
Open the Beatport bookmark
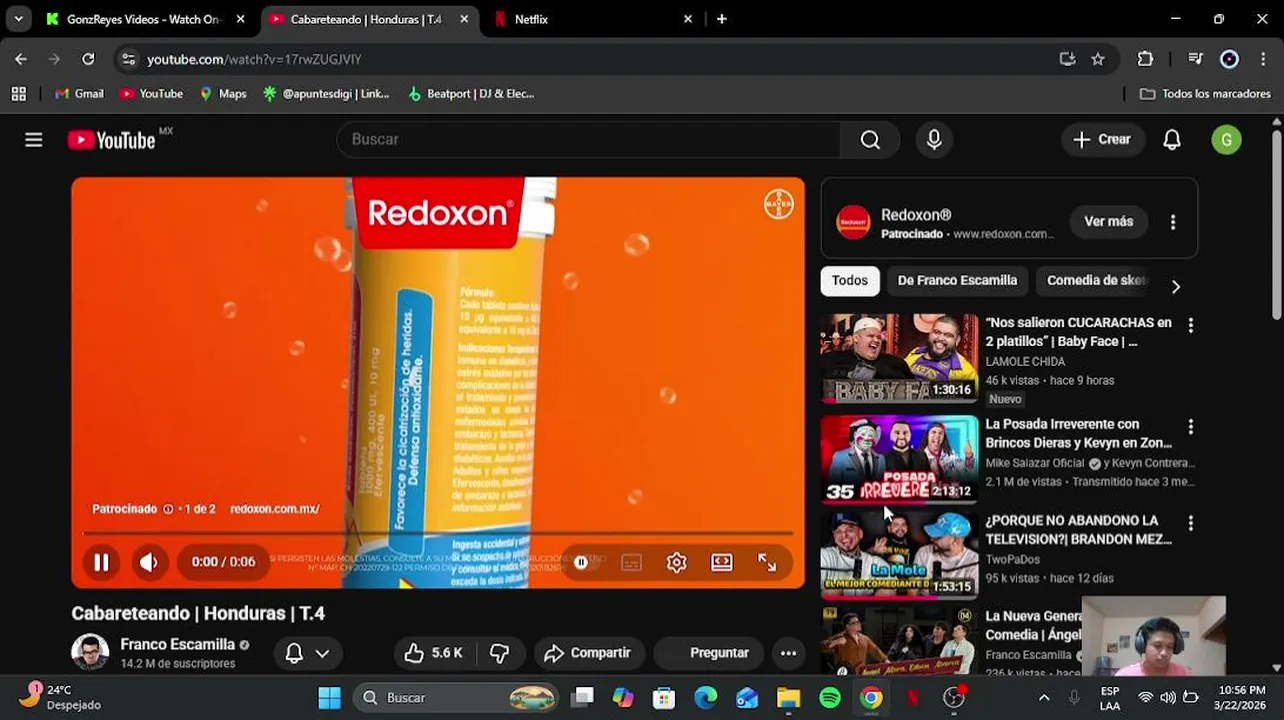(x=471, y=94)
